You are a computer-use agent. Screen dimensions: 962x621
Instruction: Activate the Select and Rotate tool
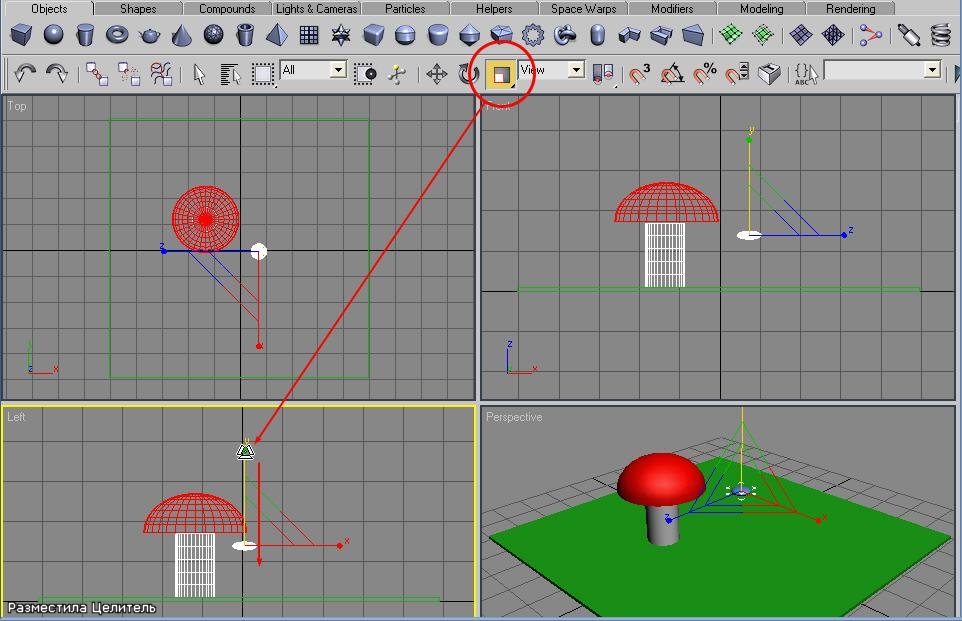[x=469, y=74]
